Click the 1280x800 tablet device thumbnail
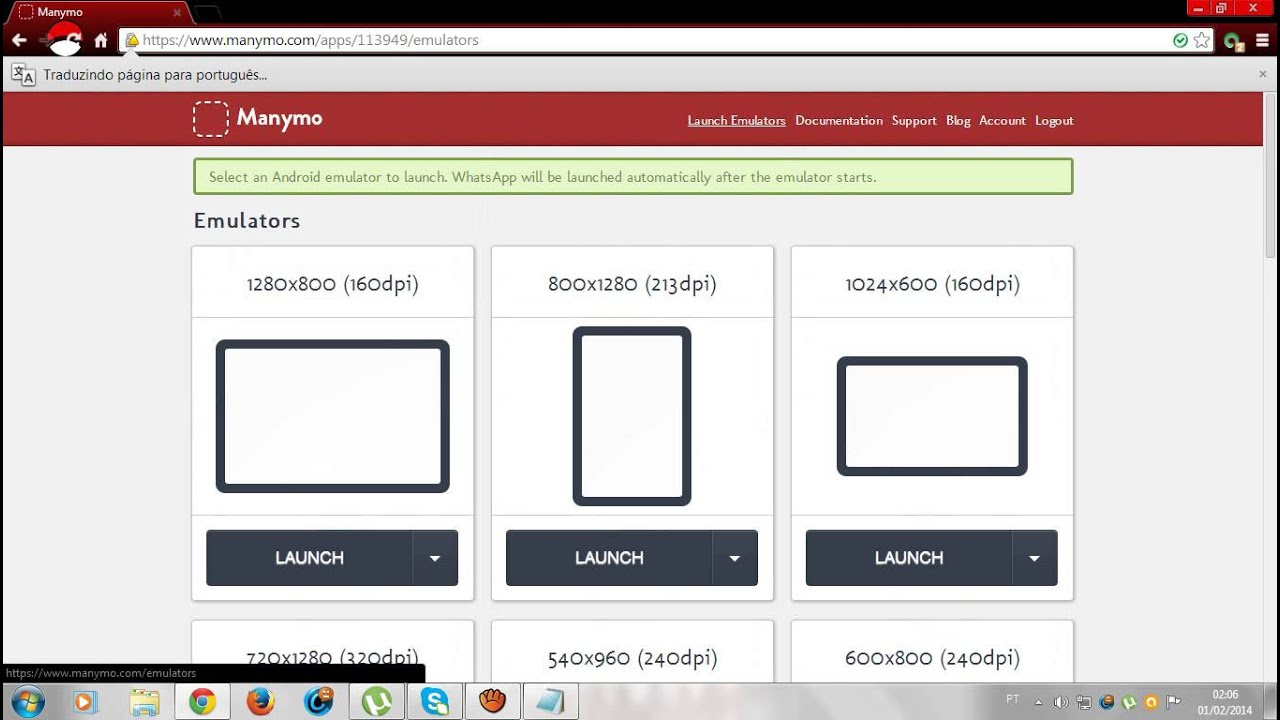The width and height of the screenshot is (1280, 720). pos(332,416)
